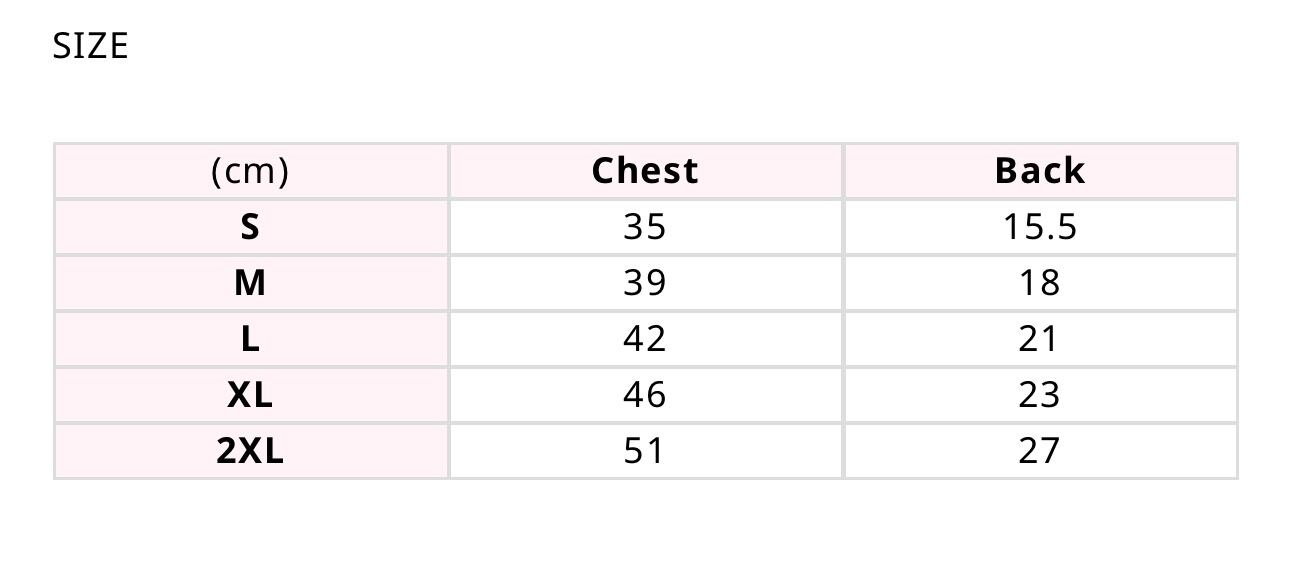The height and width of the screenshot is (580, 1290).
Task: Click the (cm) unit header cell
Action: tap(250, 171)
